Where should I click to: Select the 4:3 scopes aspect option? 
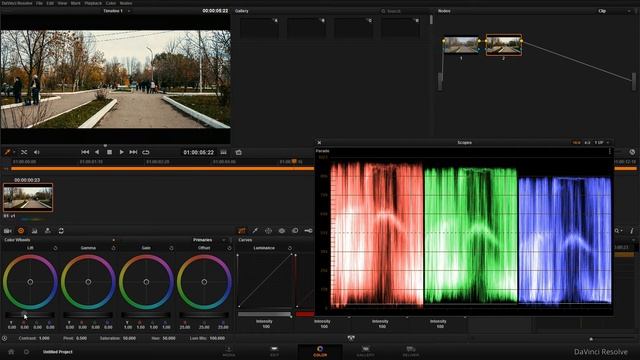pos(587,142)
